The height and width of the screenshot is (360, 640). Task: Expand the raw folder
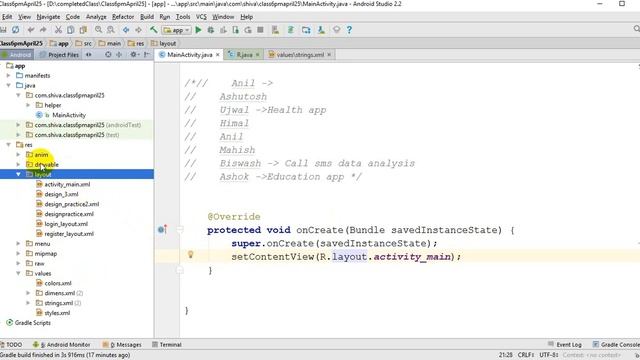pos(18,263)
